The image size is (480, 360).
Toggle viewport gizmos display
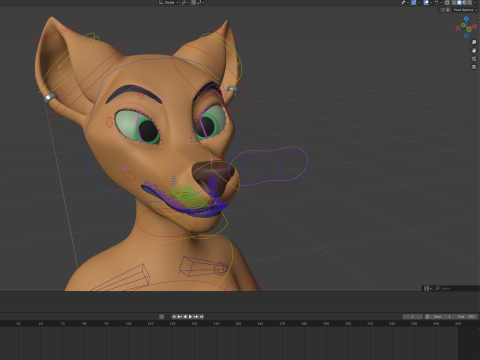click(414, 2)
